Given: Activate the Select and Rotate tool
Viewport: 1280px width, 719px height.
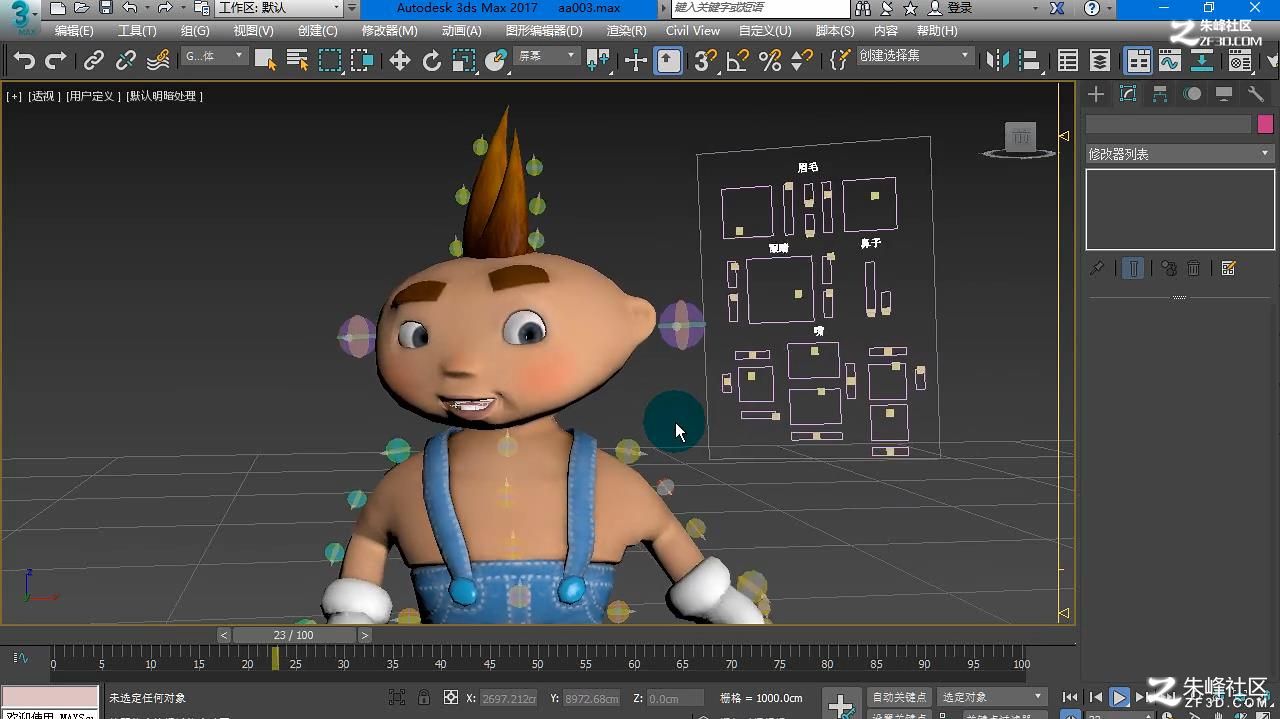Looking at the screenshot, I should (x=432, y=61).
